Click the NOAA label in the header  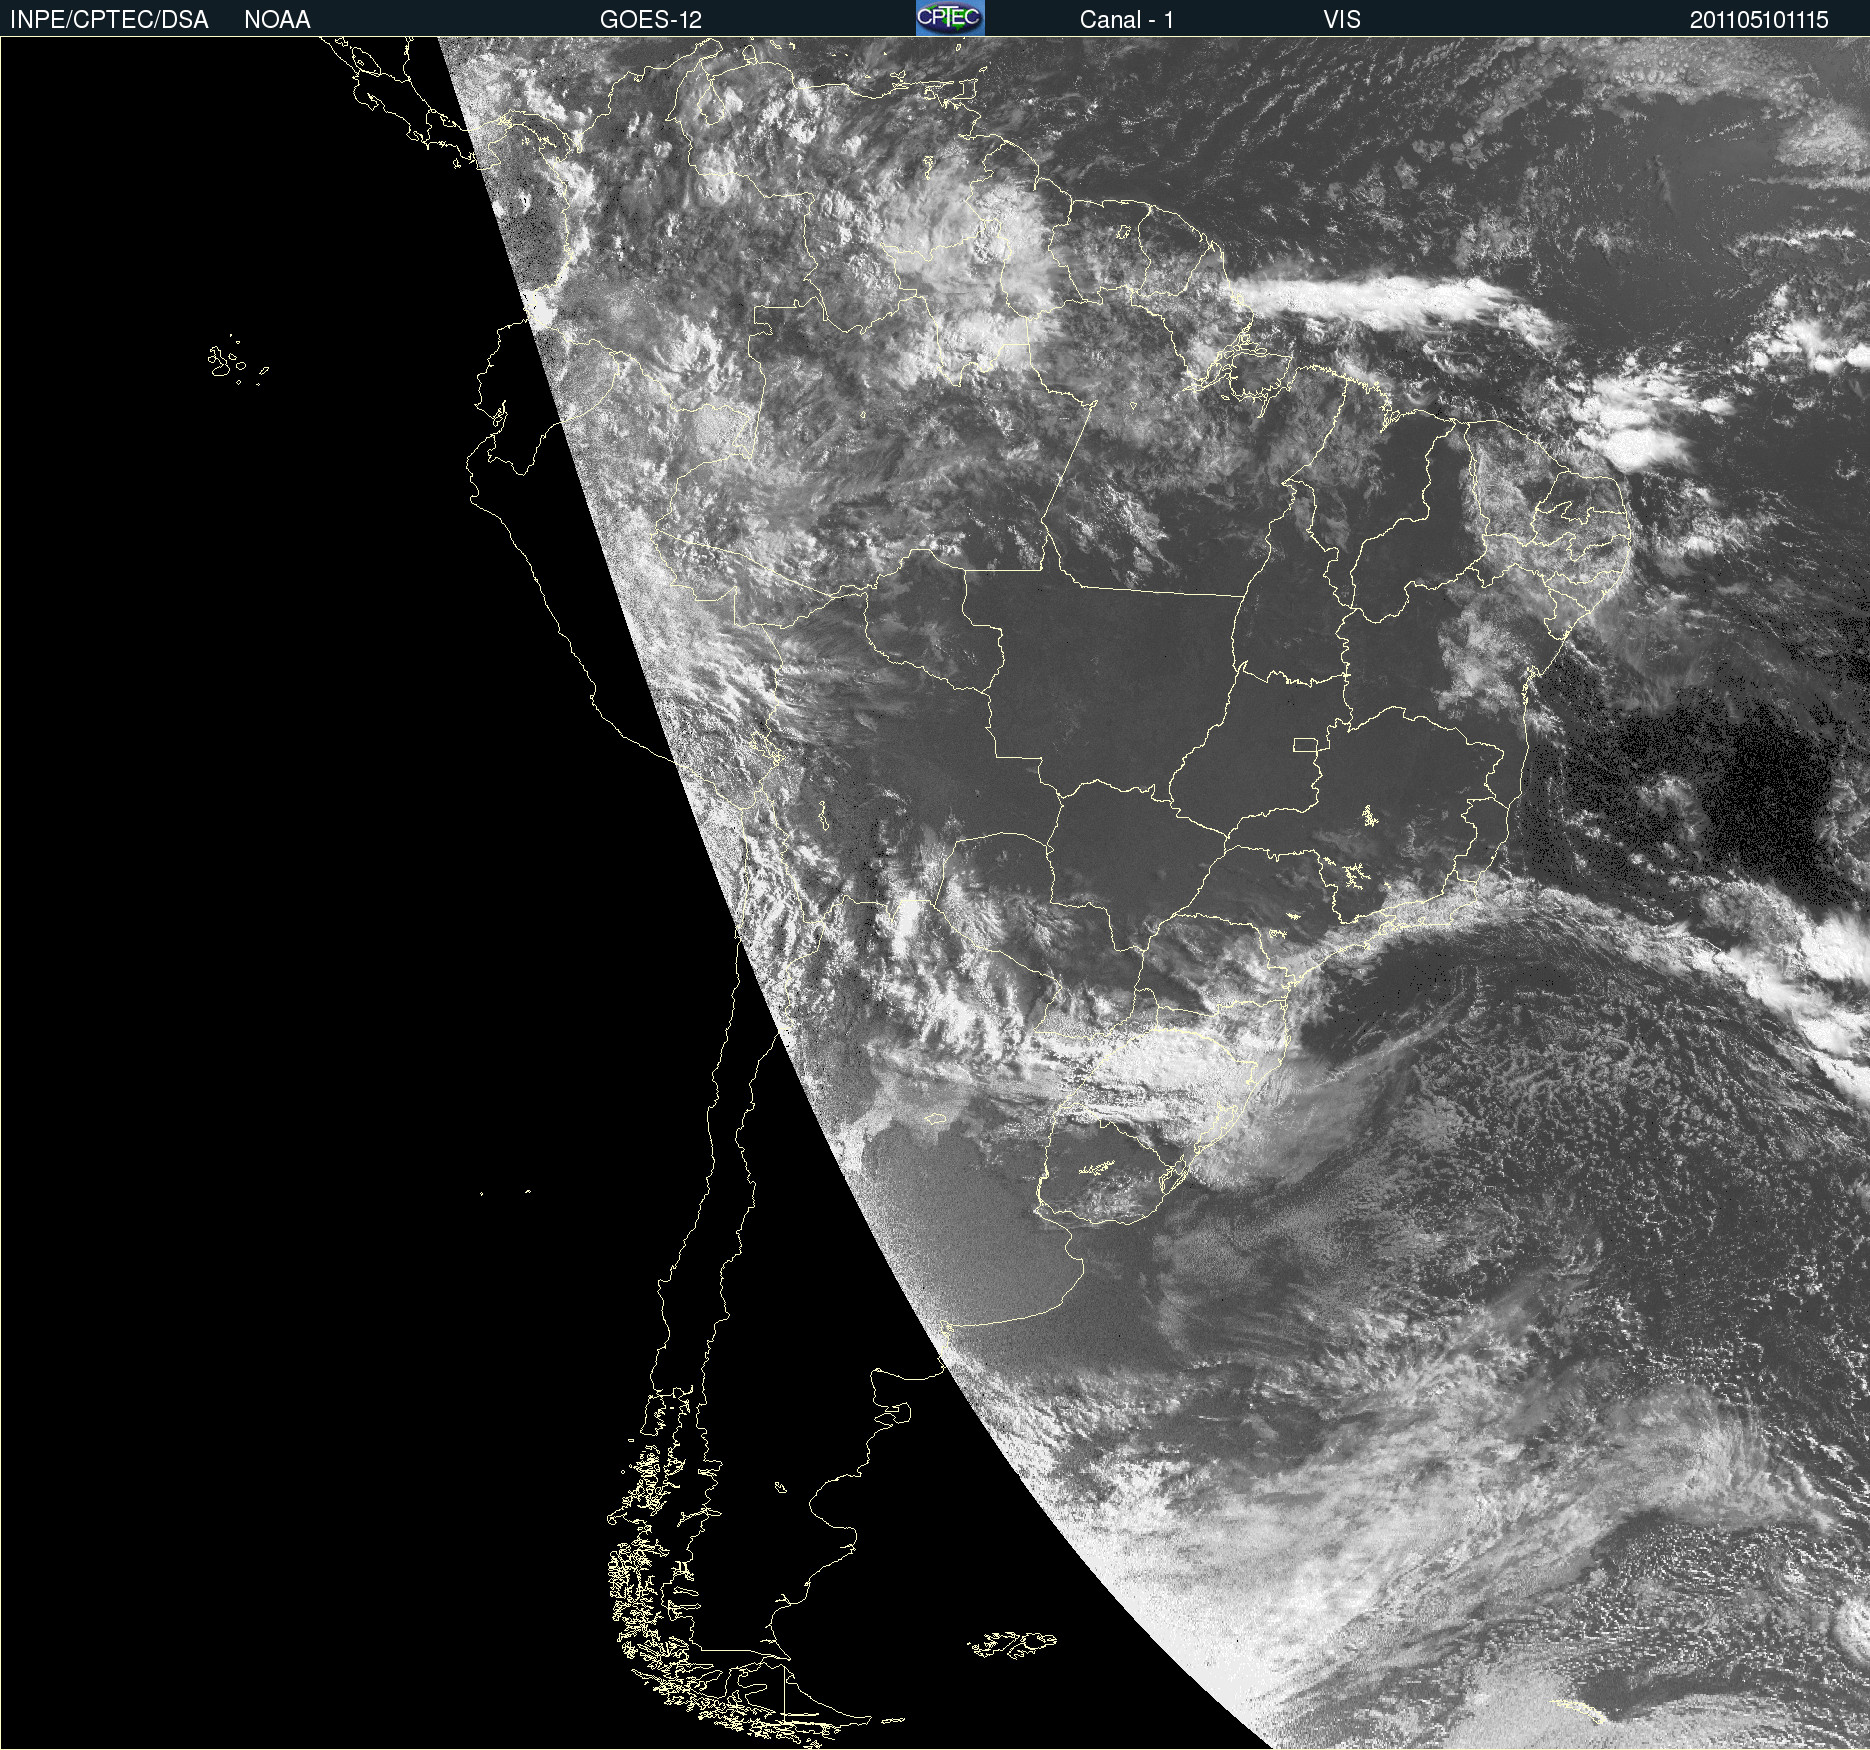pos(277,20)
